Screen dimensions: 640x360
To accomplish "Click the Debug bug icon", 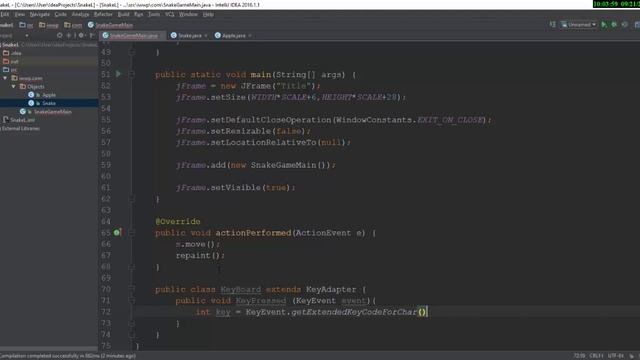I will 614,25.
